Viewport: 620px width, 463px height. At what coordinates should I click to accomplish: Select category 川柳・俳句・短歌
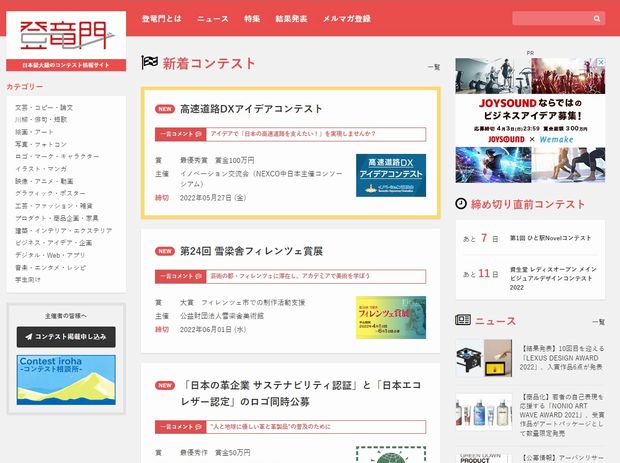[x=41, y=119]
